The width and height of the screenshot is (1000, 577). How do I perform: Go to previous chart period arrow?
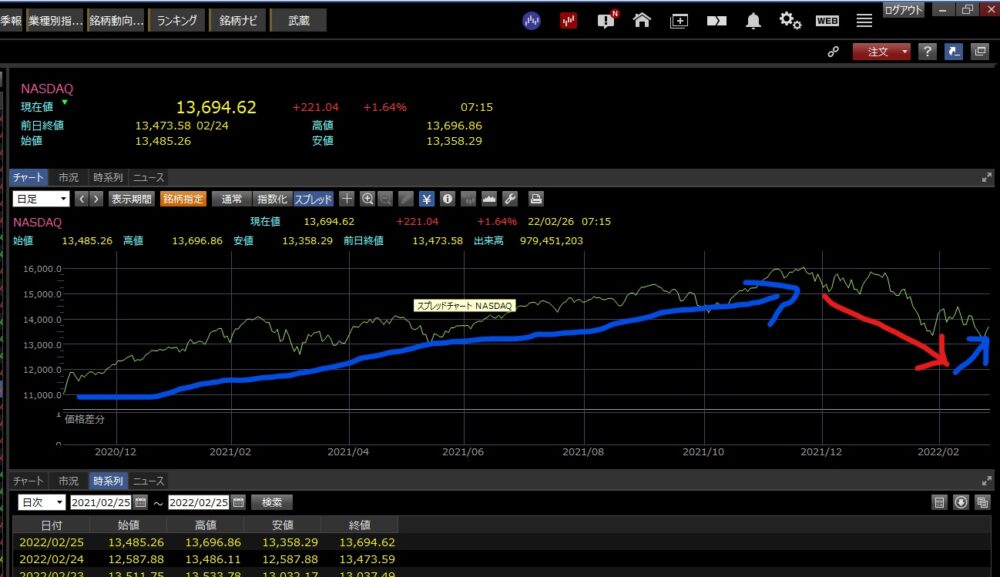82,199
